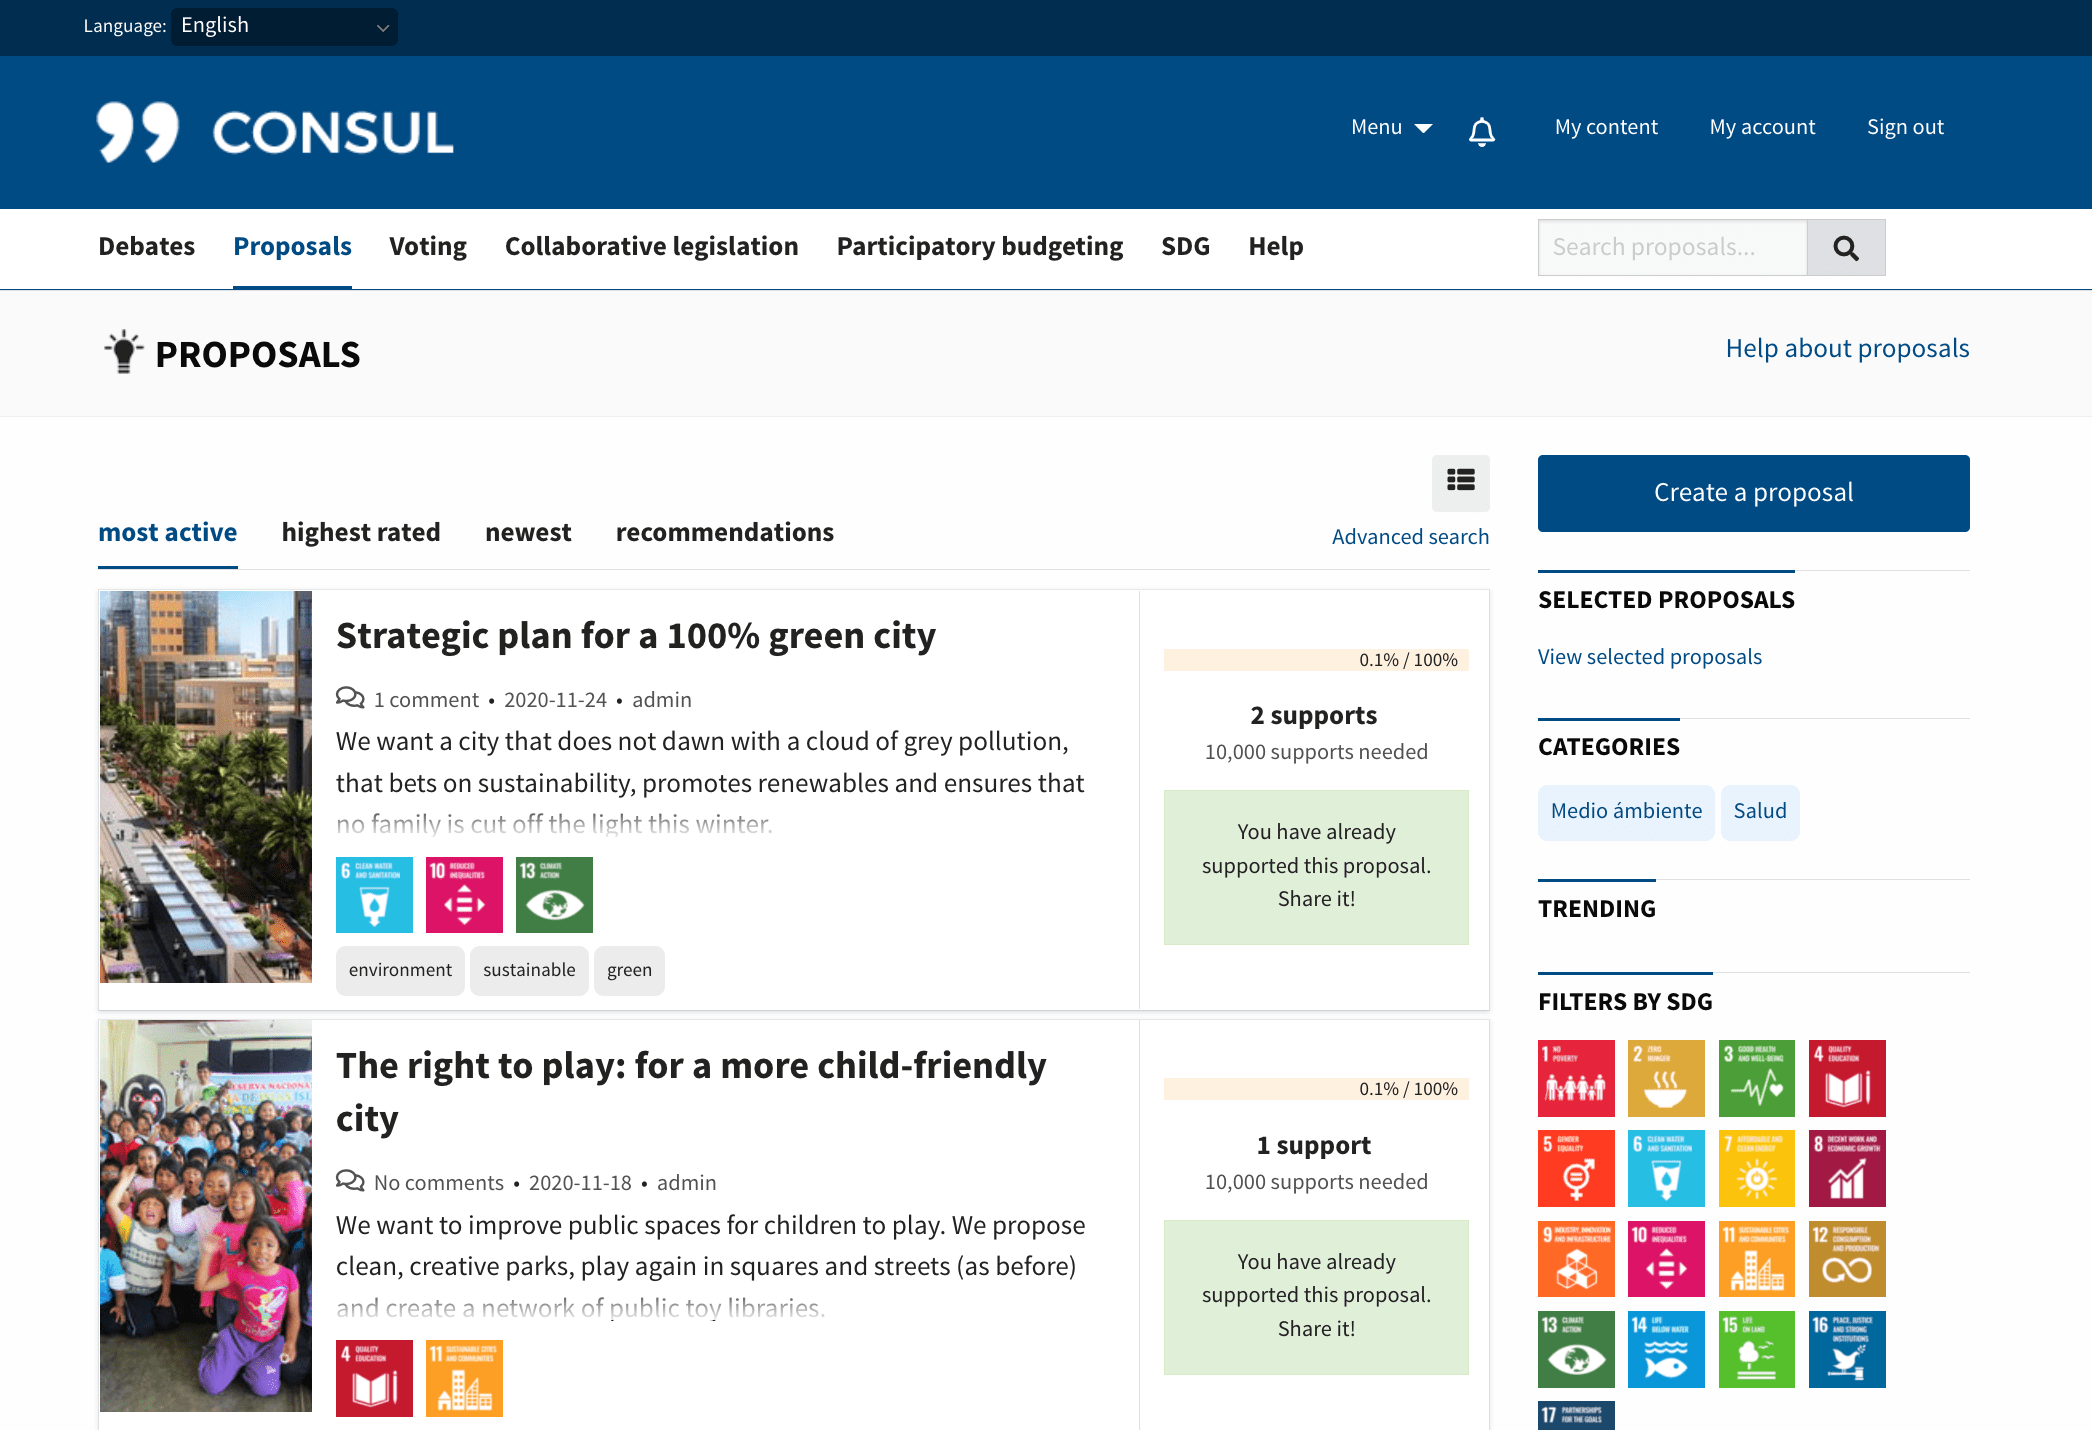Viewport: 2092px width, 1430px height.
Task: Click SDG 10 icon on green city proposal
Action: (464, 895)
